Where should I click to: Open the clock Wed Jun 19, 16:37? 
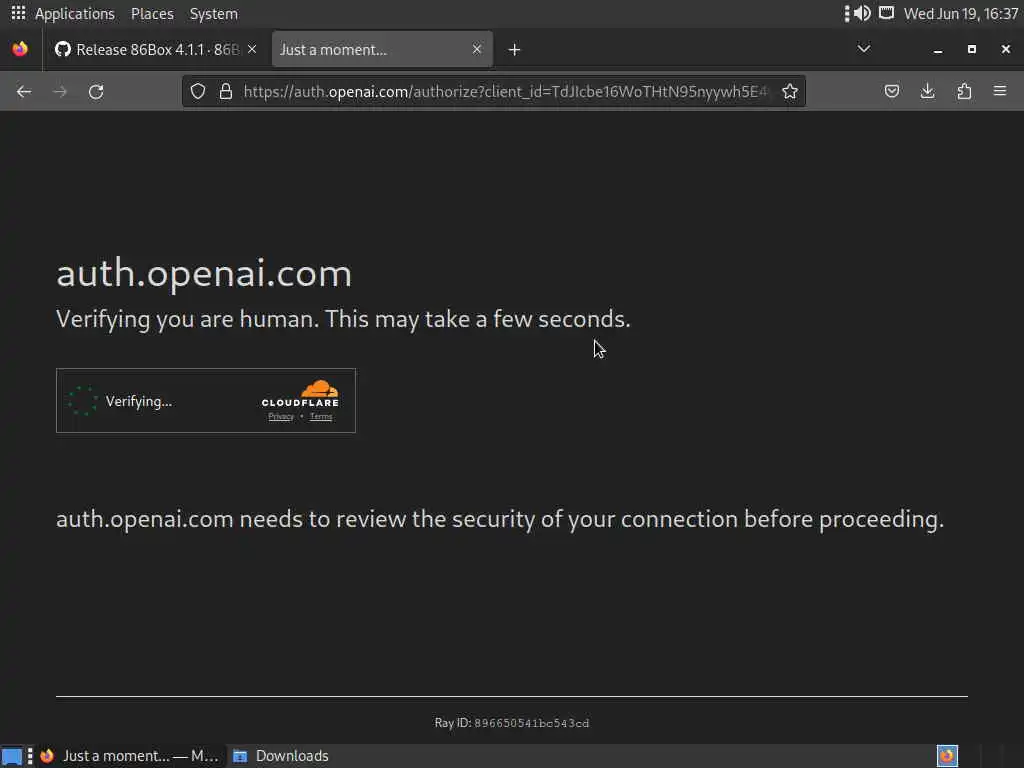961,14
